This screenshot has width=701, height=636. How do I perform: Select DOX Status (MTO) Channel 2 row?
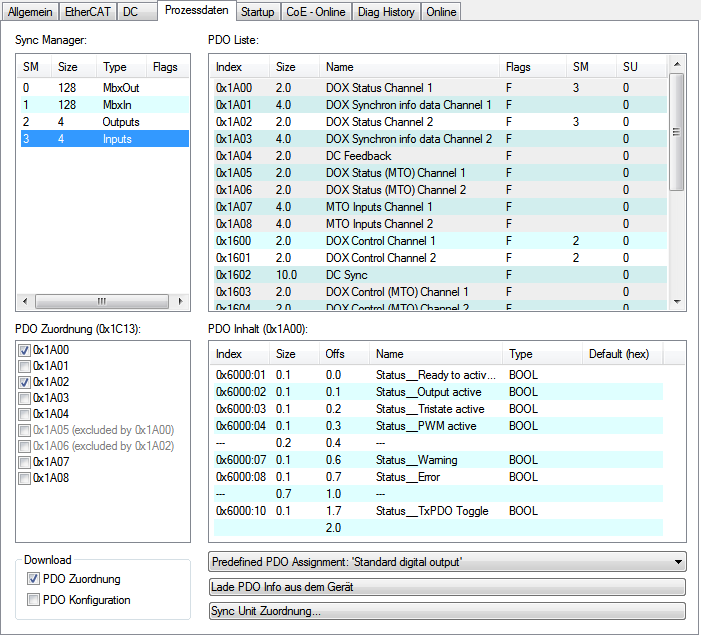[x=440, y=190]
